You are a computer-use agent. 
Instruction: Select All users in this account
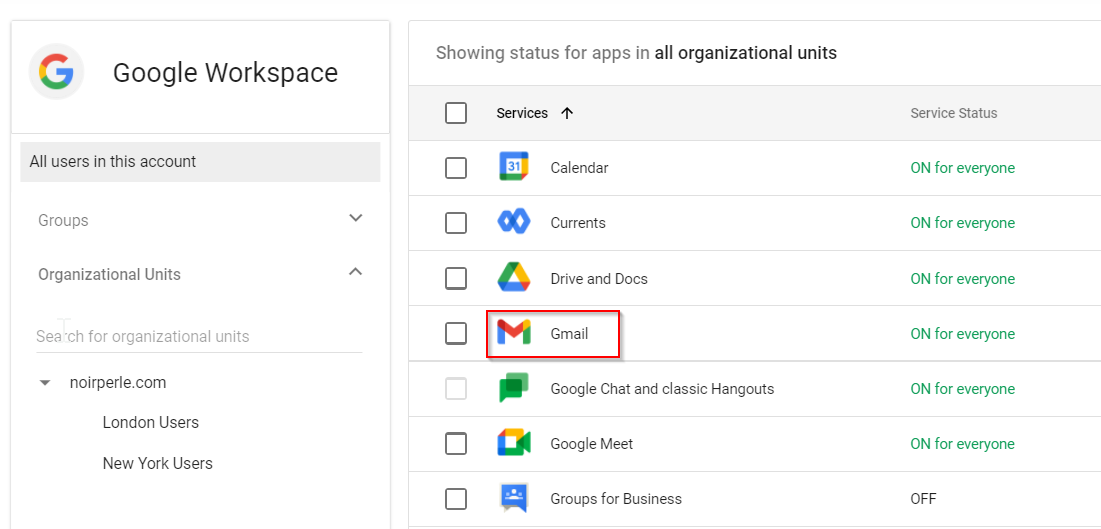[x=199, y=162]
